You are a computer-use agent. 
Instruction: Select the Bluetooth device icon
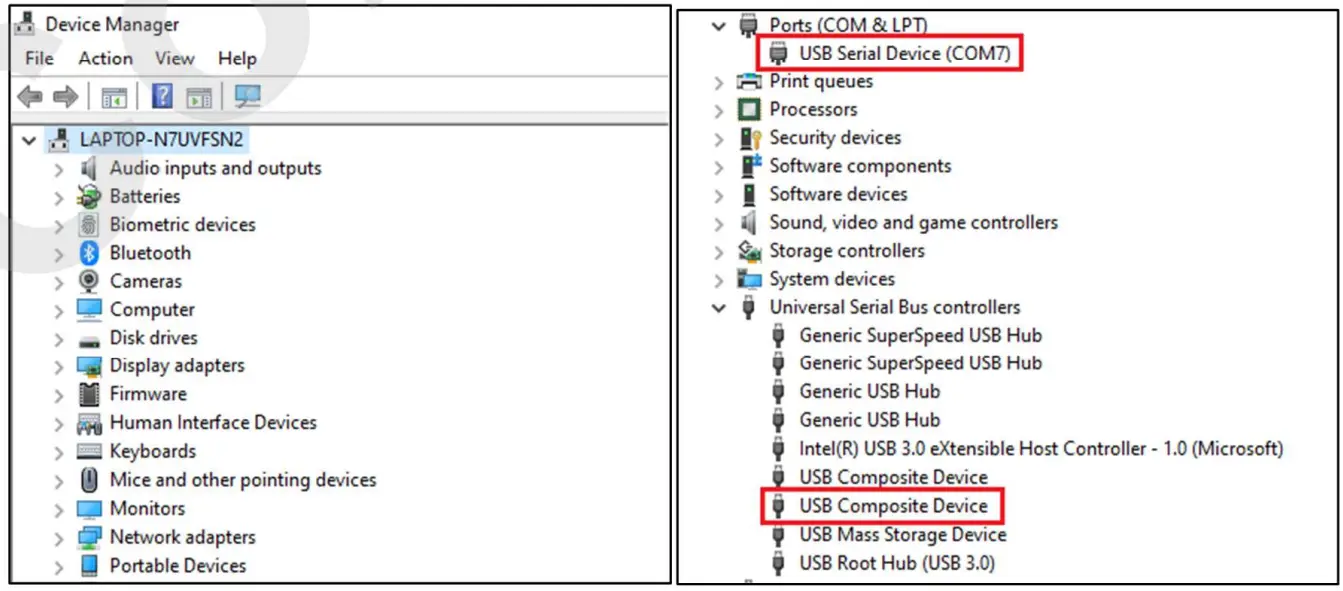88,252
